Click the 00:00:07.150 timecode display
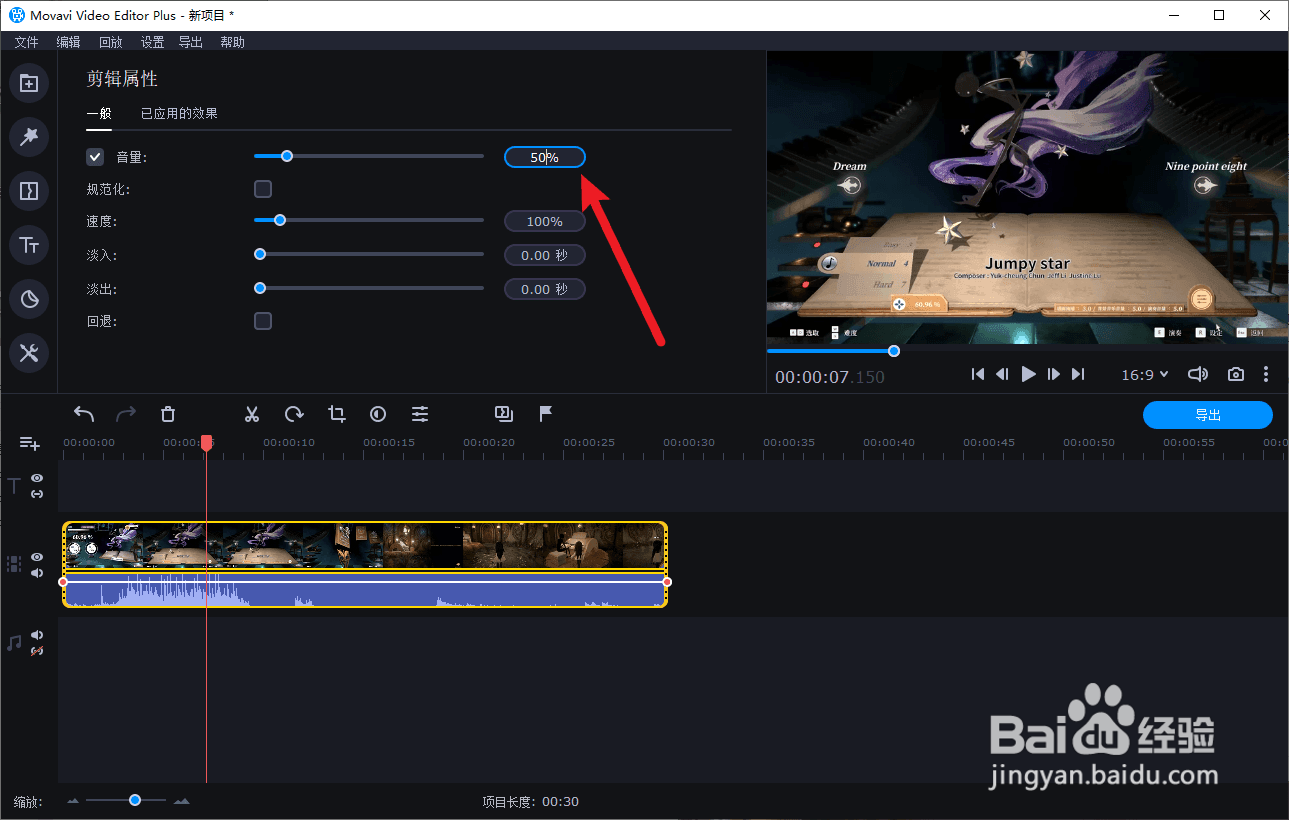Image resolution: width=1289 pixels, height=820 pixels. [830, 377]
